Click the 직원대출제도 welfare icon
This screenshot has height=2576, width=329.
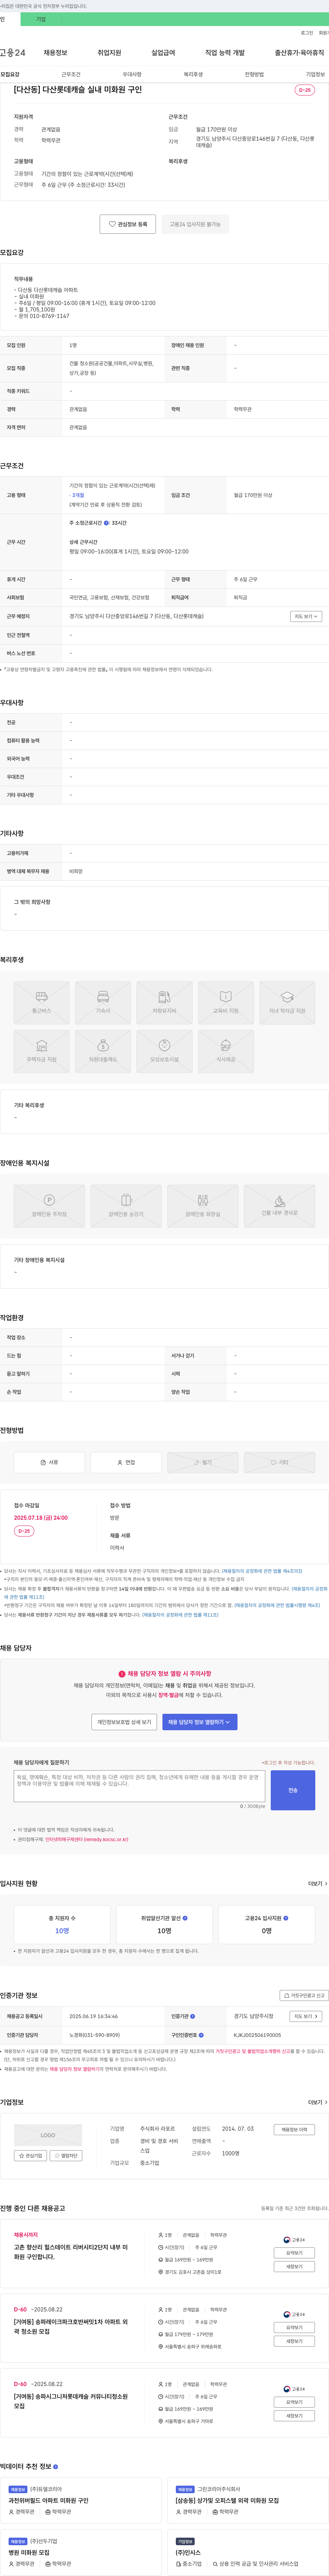tap(103, 1051)
